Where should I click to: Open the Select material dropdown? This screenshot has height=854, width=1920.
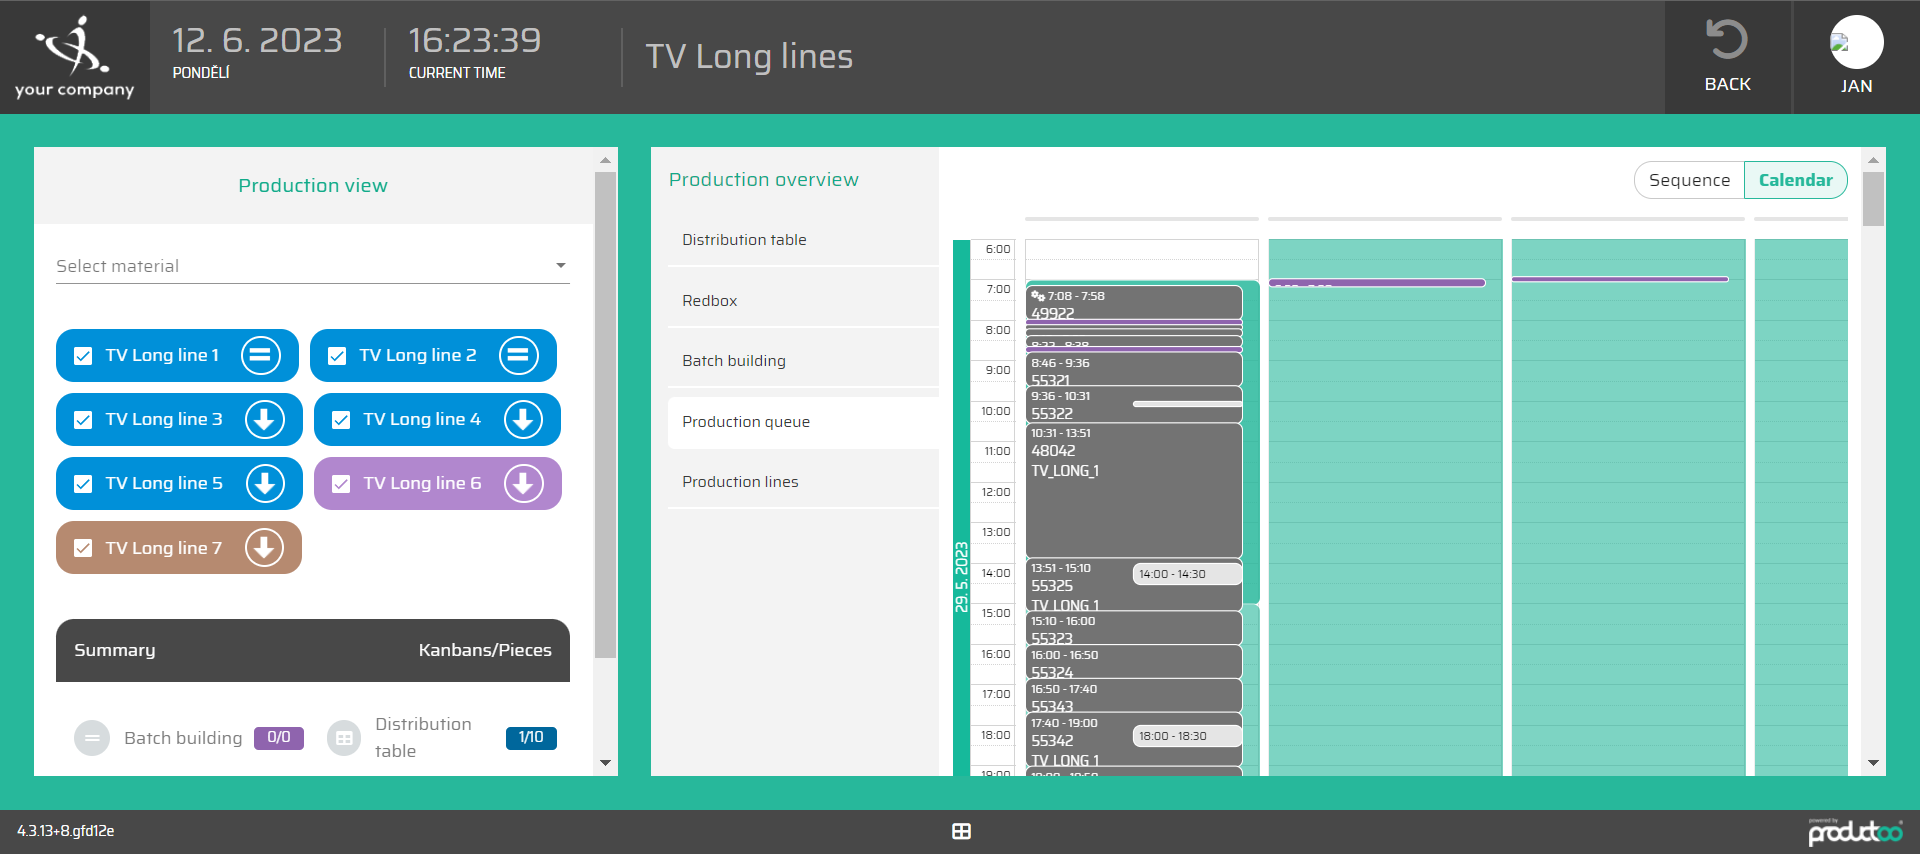312,266
